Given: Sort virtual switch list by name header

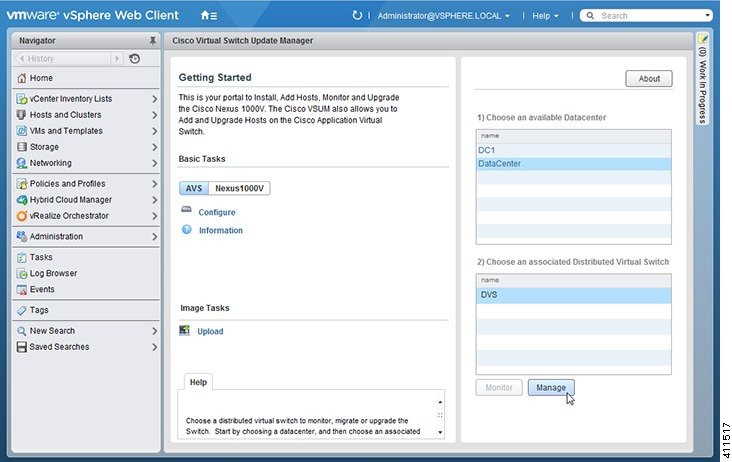Looking at the screenshot, I should click(573, 280).
